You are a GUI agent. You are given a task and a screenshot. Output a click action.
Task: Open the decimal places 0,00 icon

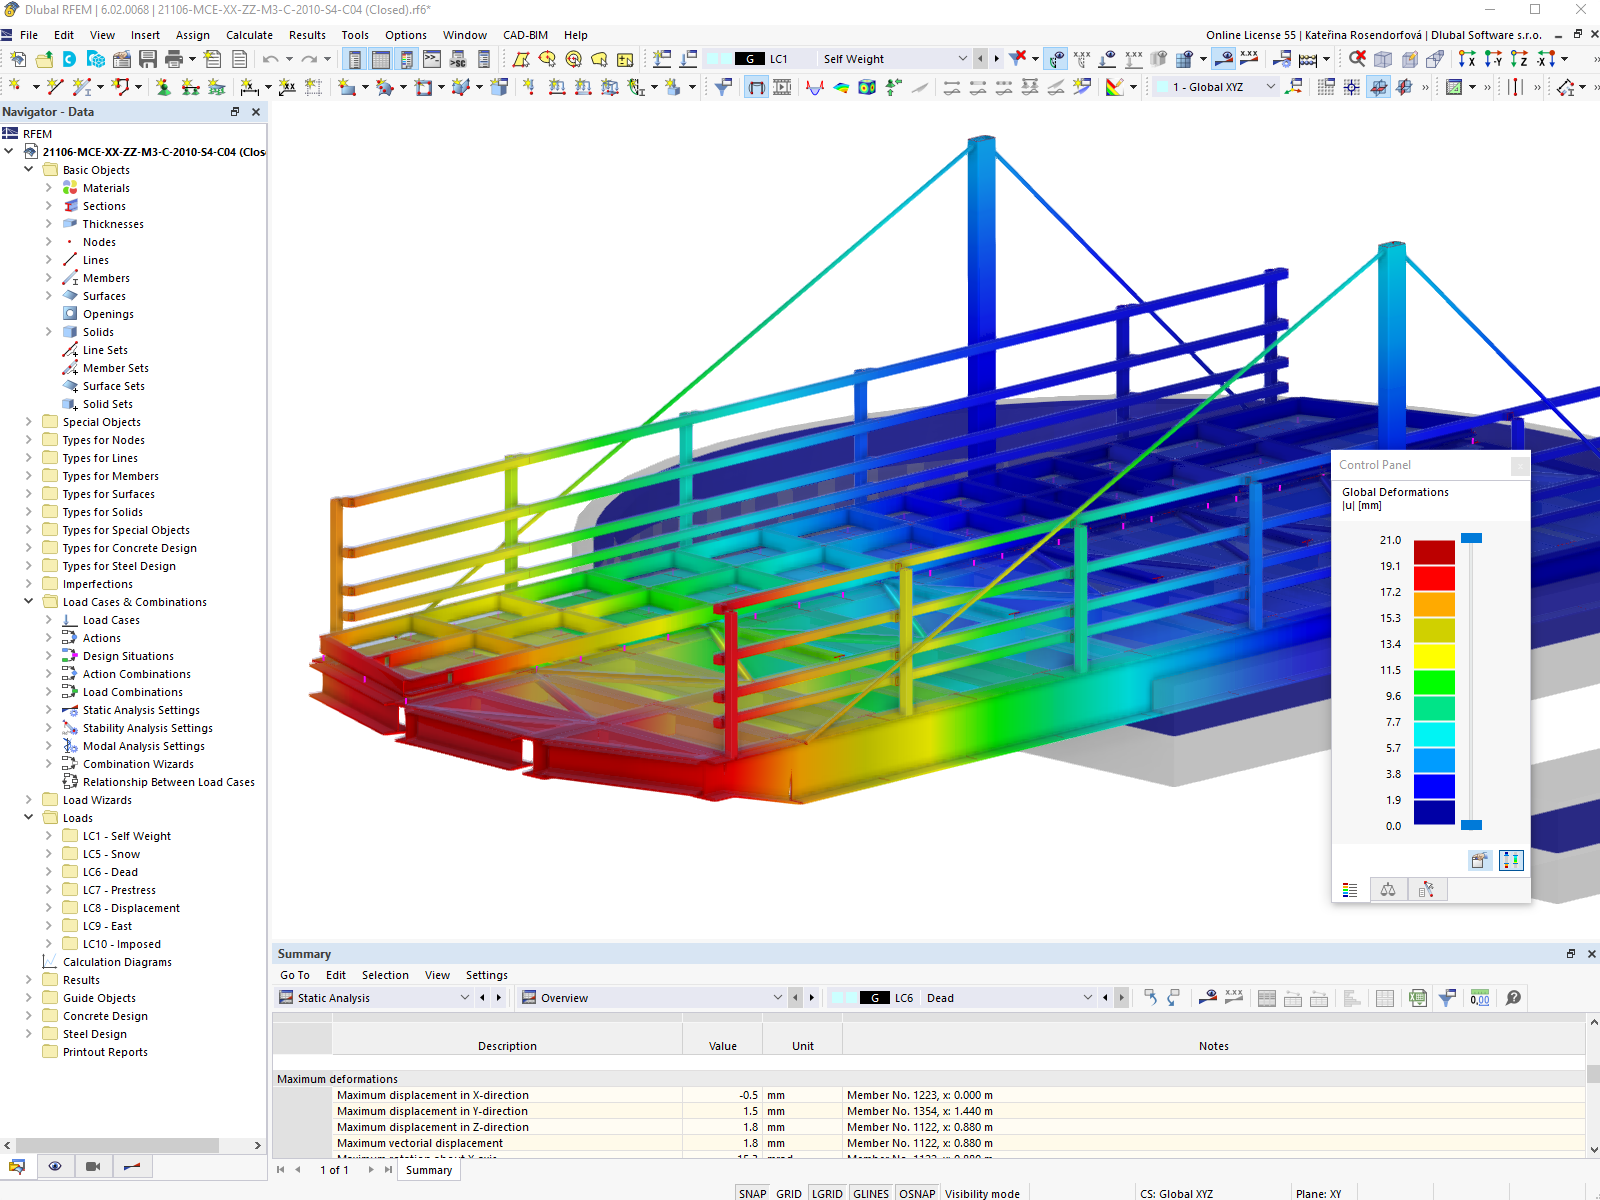1480,997
